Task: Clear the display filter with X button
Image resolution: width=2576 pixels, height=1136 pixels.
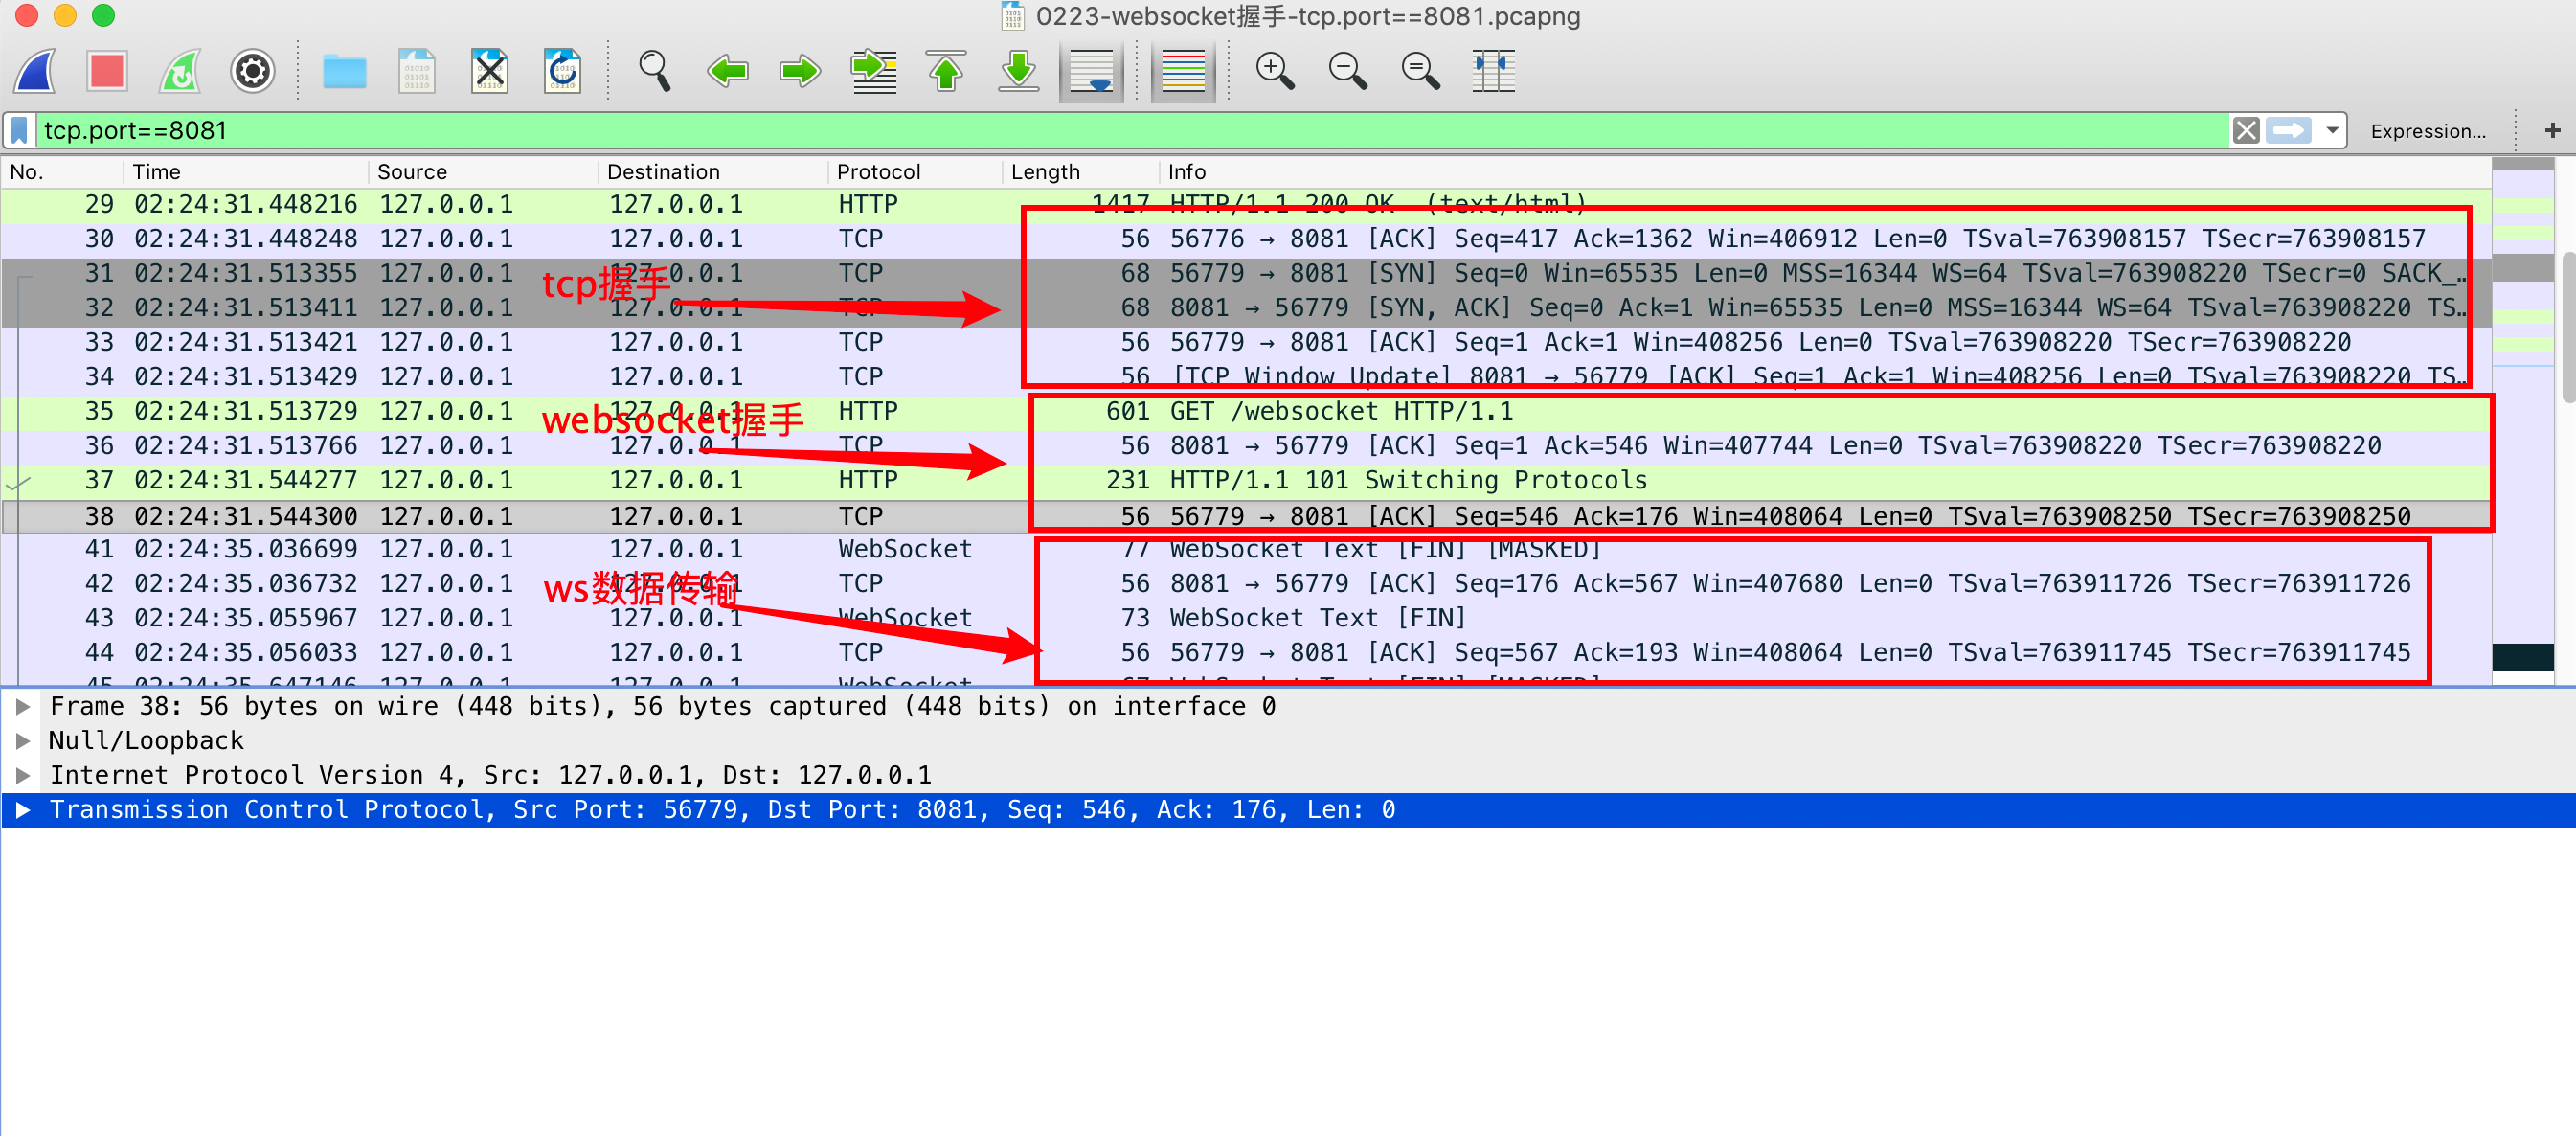Action: click(x=2246, y=130)
